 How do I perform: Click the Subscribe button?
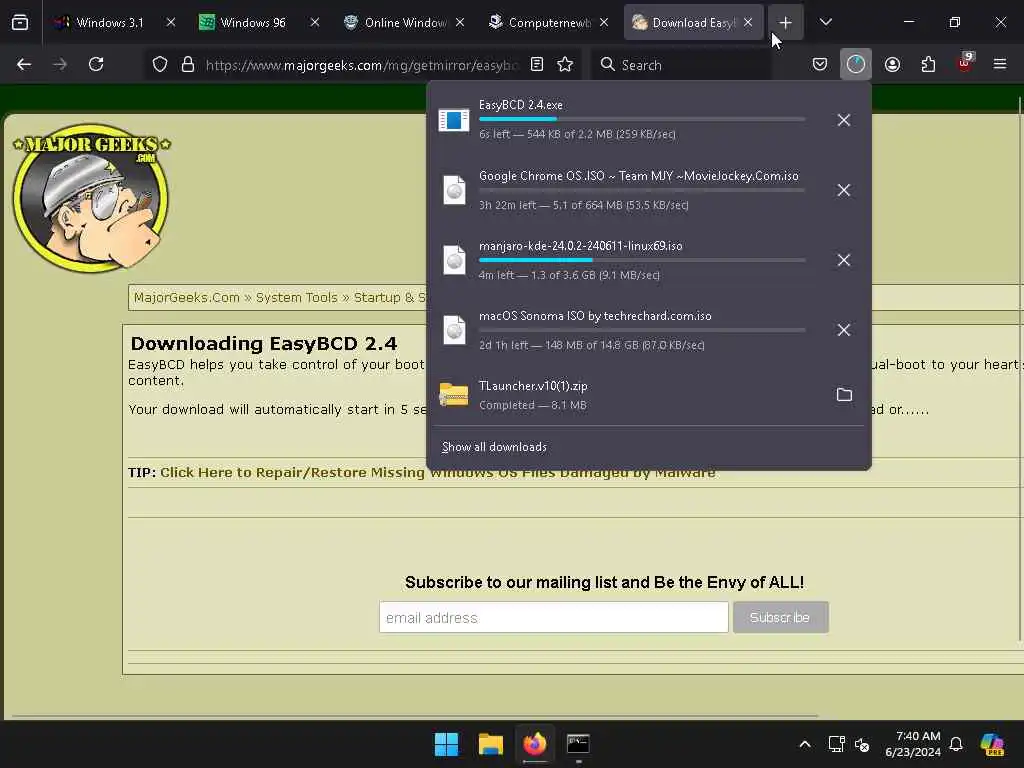[x=780, y=617]
